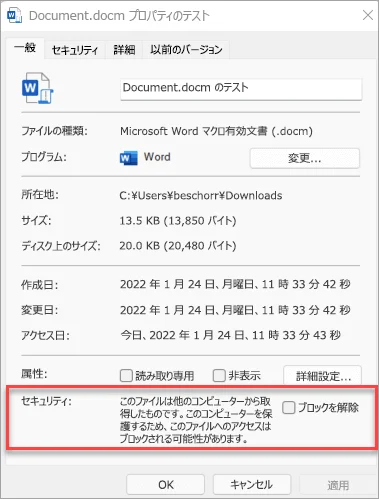Click the Word document icon in title bar

click(14, 15)
